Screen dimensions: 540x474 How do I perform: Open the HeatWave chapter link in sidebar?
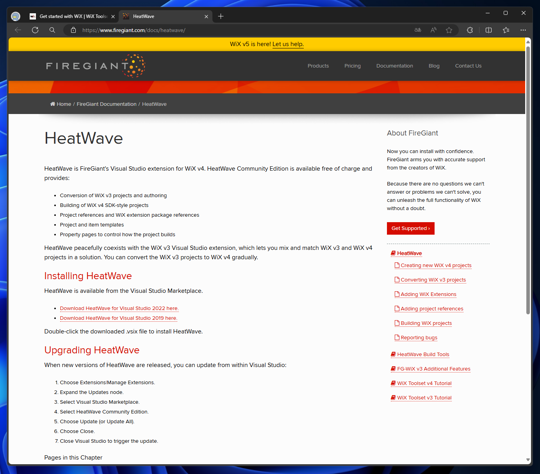pos(406,253)
